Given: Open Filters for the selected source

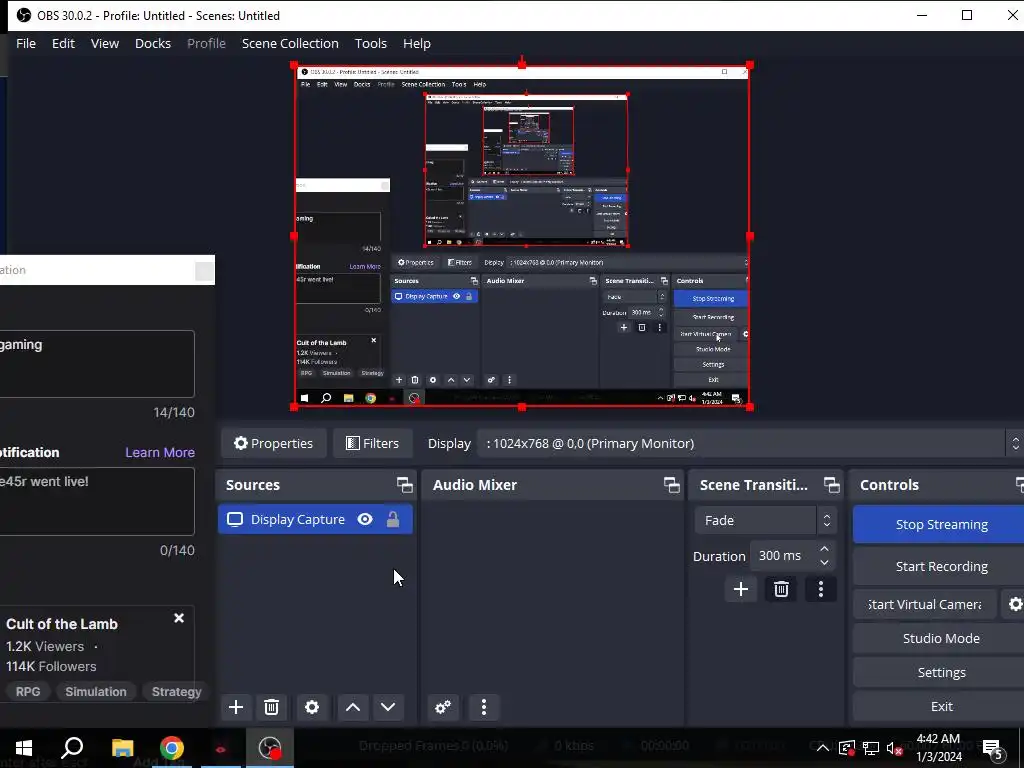Looking at the screenshot, I should pos(372,443).
